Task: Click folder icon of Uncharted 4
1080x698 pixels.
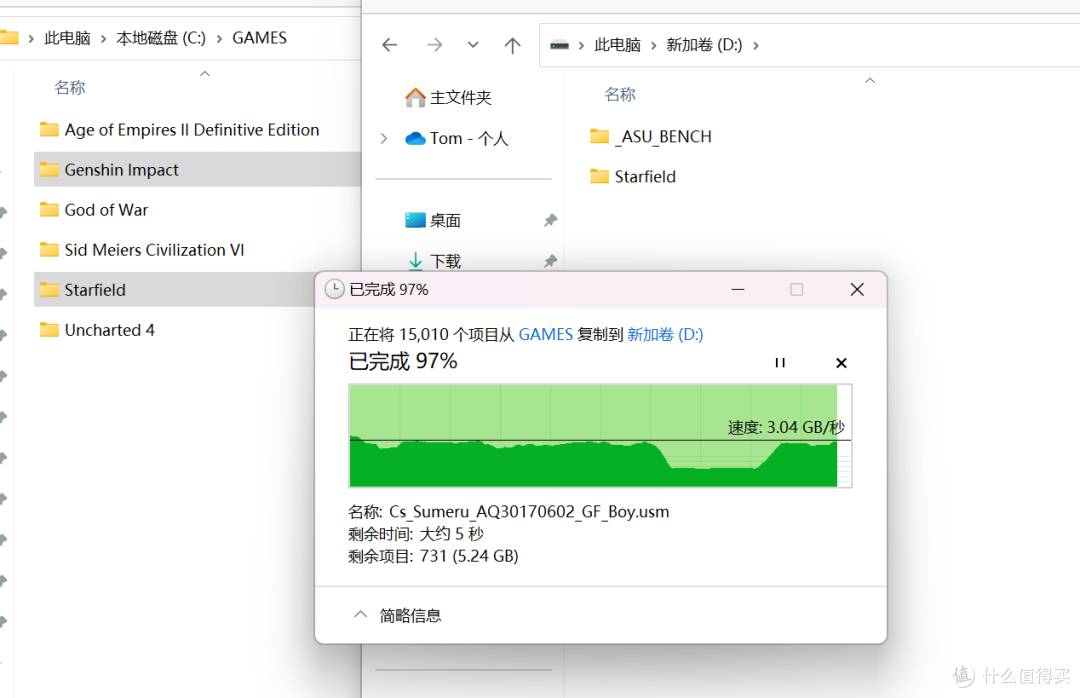Action: [49, 329]
